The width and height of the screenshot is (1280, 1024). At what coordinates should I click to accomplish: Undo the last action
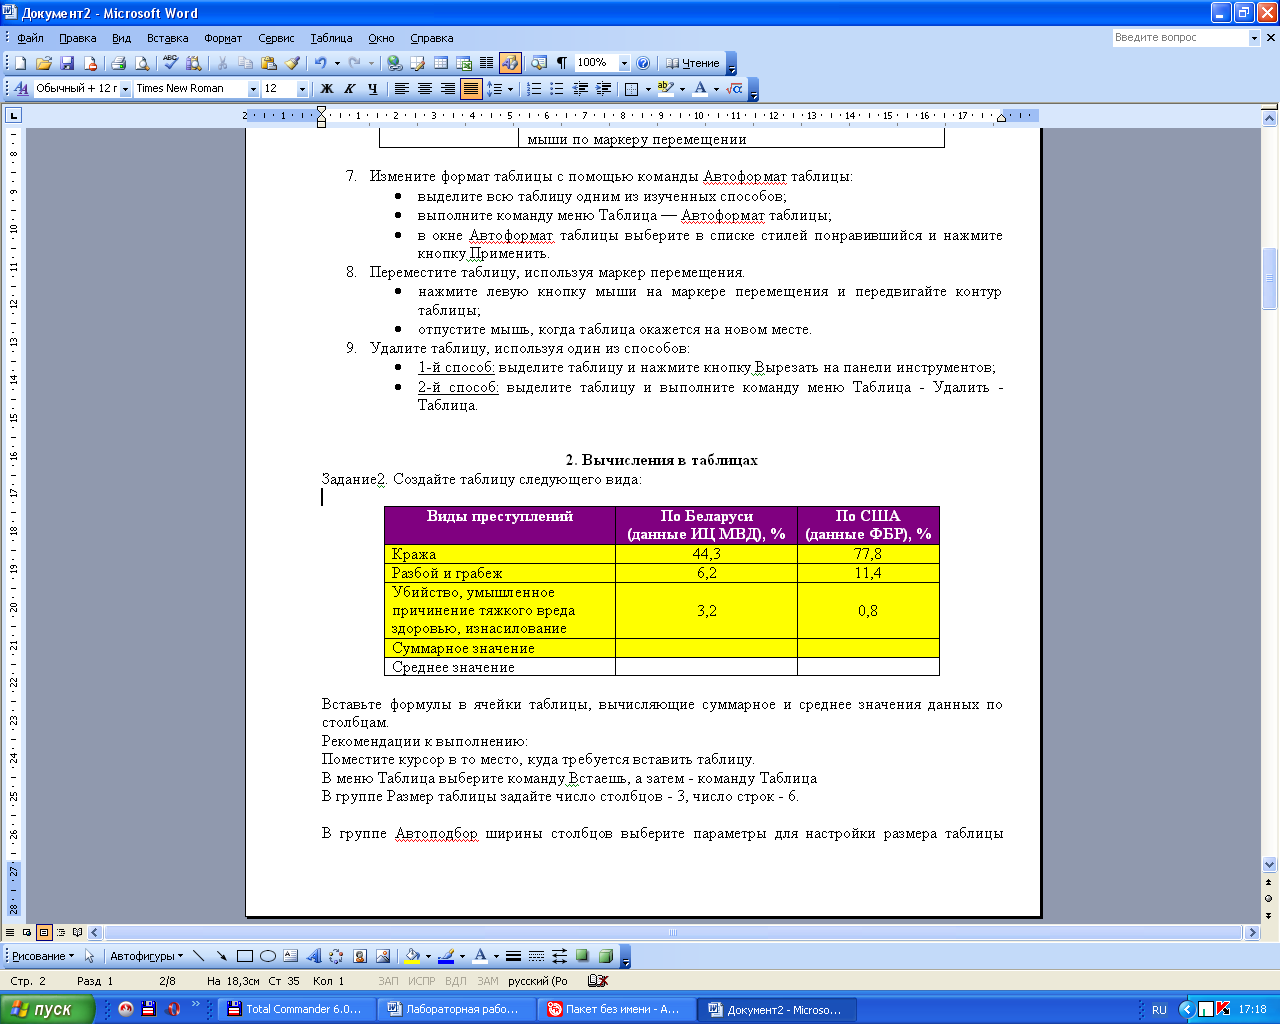[320, 63]
